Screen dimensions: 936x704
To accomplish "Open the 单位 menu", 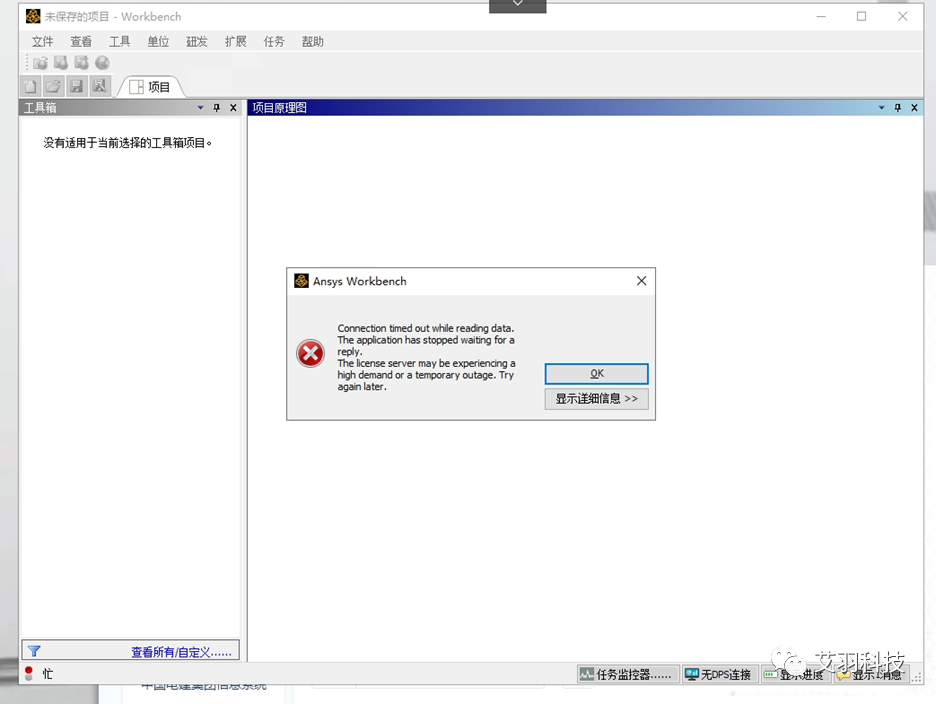I will (158, 42).
